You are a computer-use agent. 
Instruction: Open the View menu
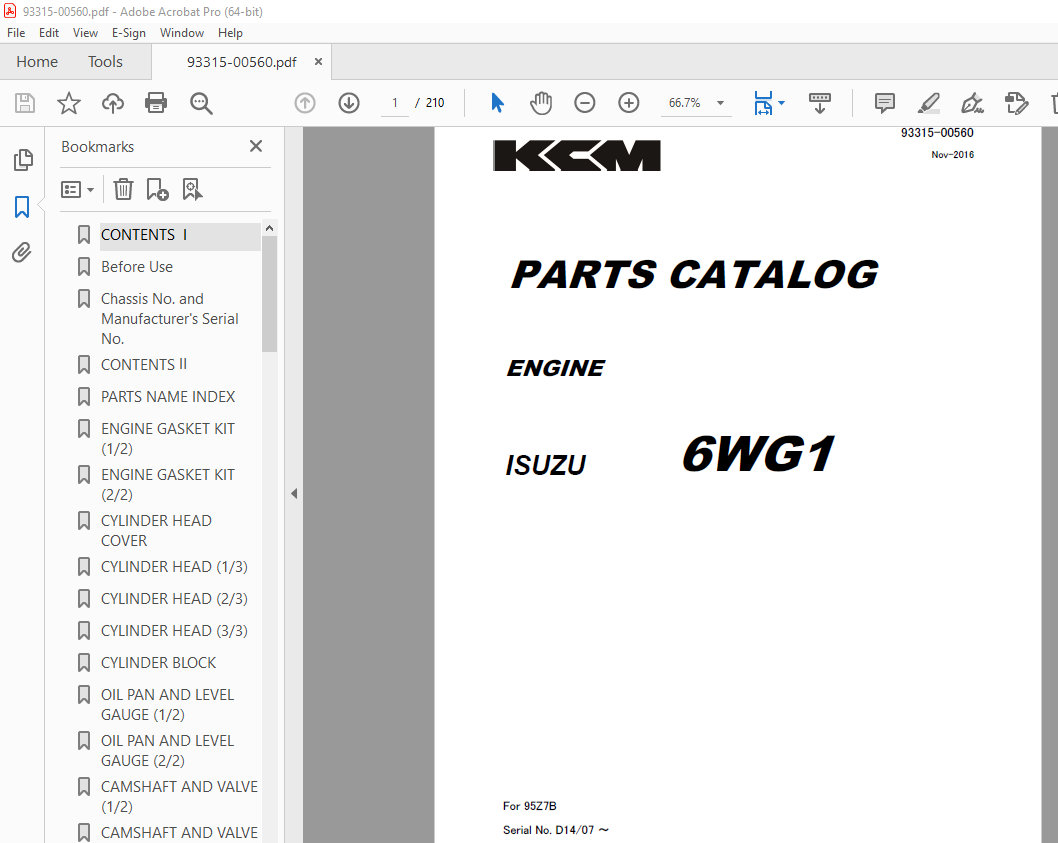(x=85, y=32)
